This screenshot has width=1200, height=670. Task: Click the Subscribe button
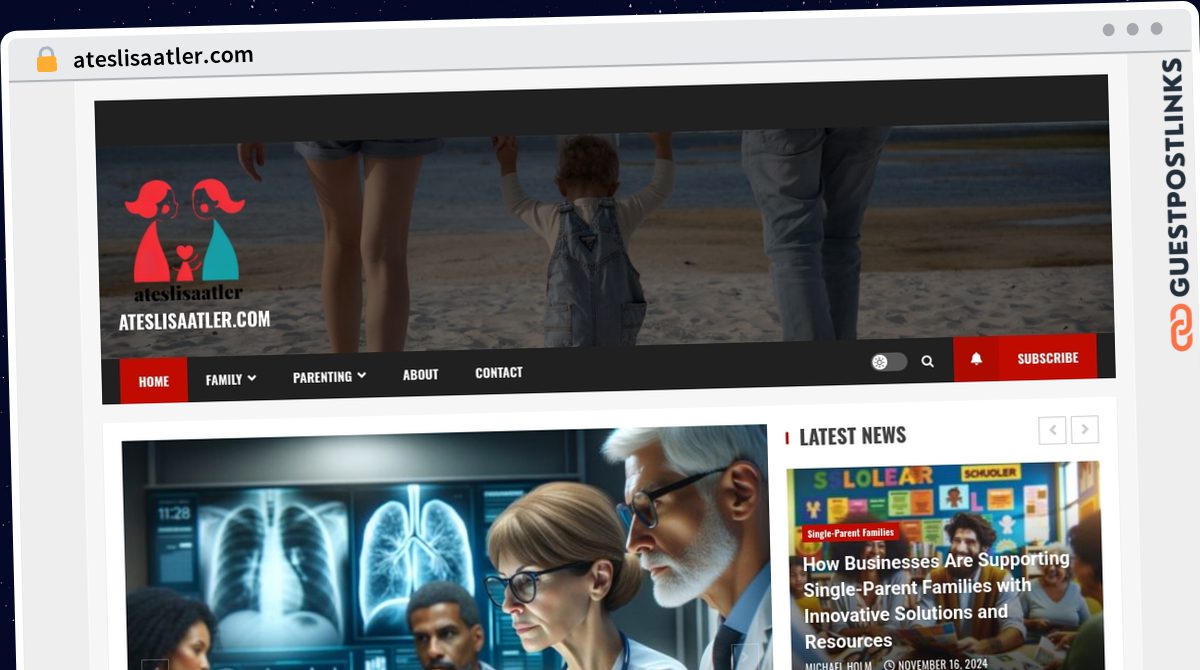1047,358
